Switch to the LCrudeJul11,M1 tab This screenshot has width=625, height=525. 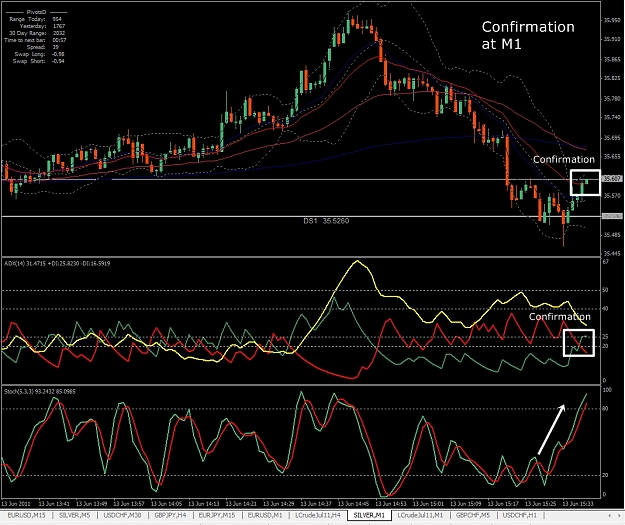tap(420, 515)
